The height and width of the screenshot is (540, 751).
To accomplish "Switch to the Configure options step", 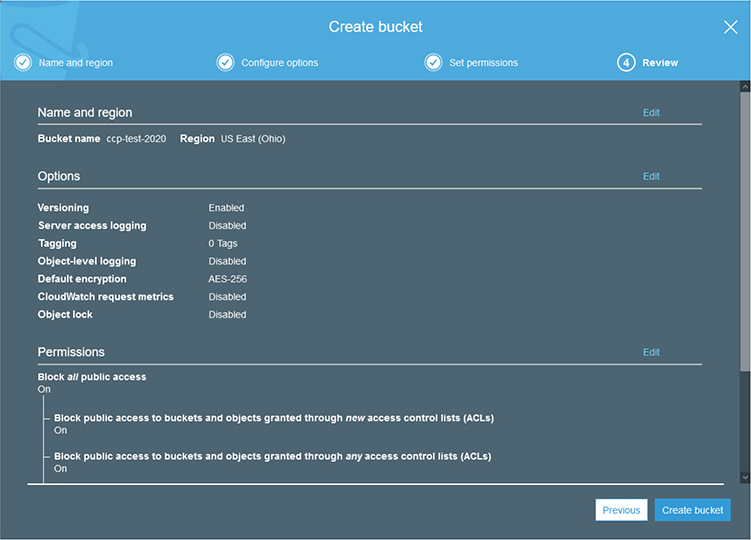I will click(279, 63).
